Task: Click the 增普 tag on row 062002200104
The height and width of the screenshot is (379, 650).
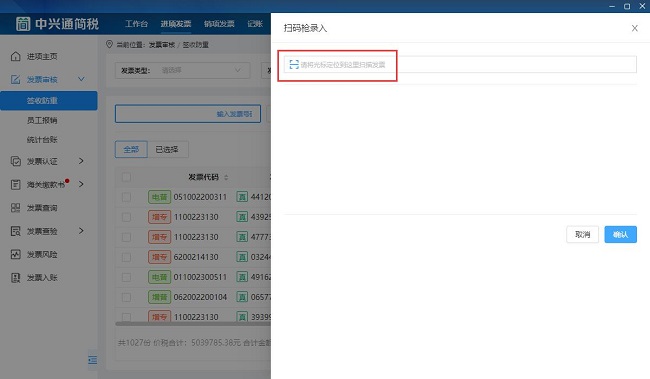Action: [159, 297]
